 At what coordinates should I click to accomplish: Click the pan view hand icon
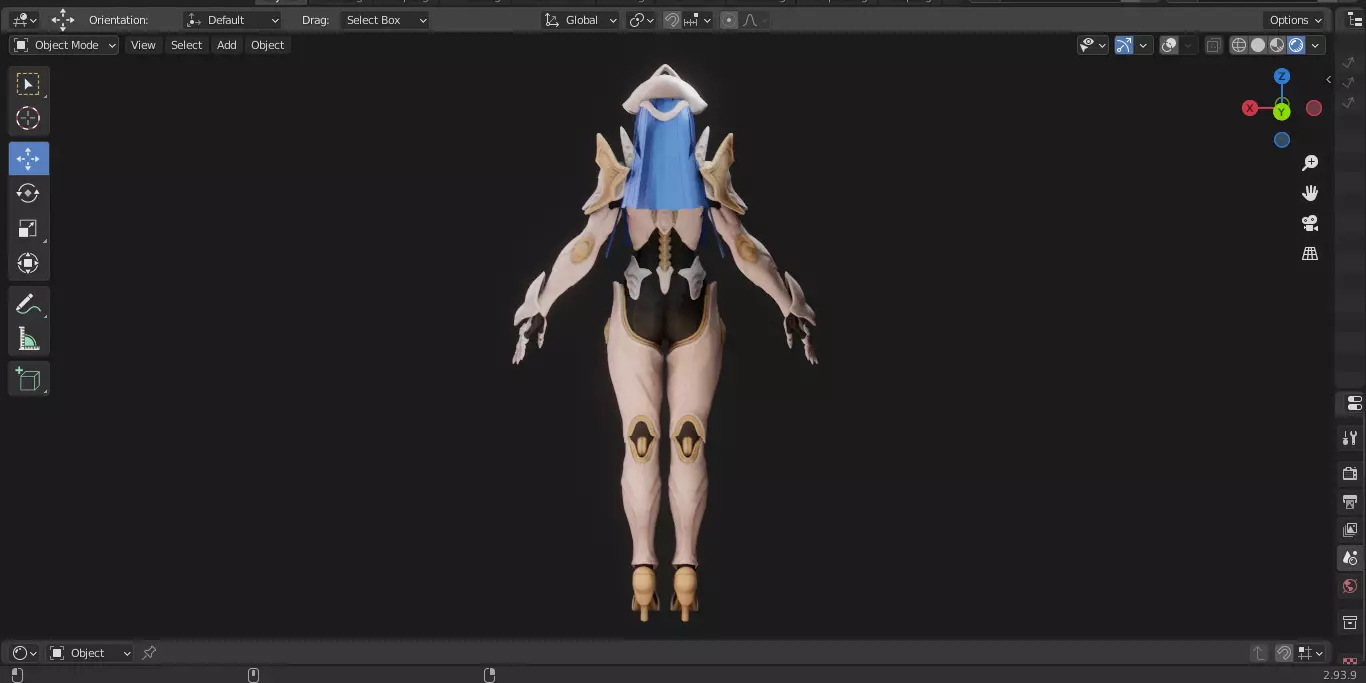[x=1310, y=193]
